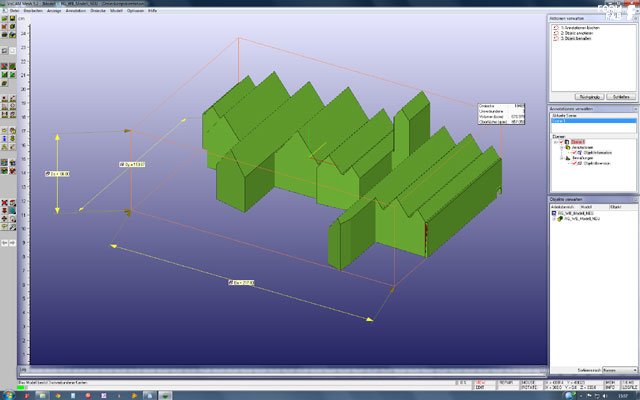The image size is (640, 400).
Task: Select the Objektdimension tree item
Action: [597, 163]
